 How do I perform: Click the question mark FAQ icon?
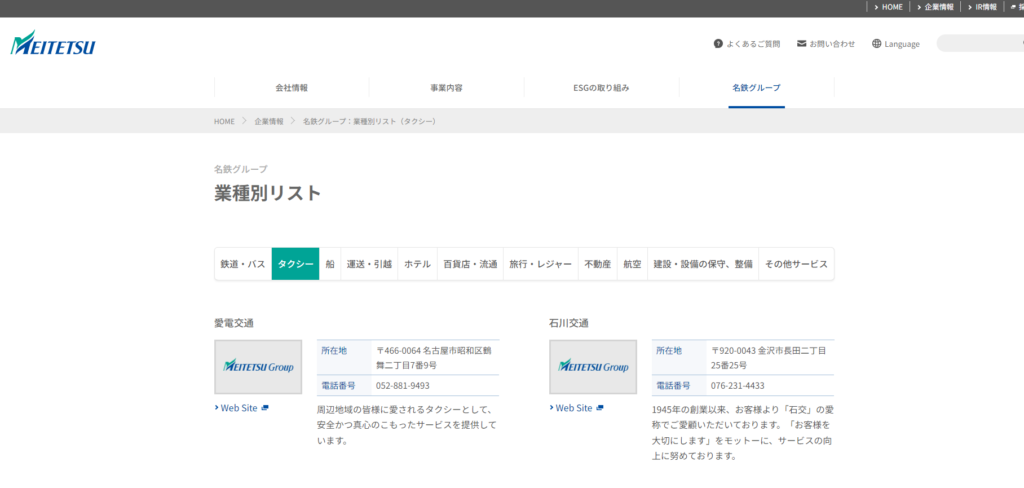718,44
